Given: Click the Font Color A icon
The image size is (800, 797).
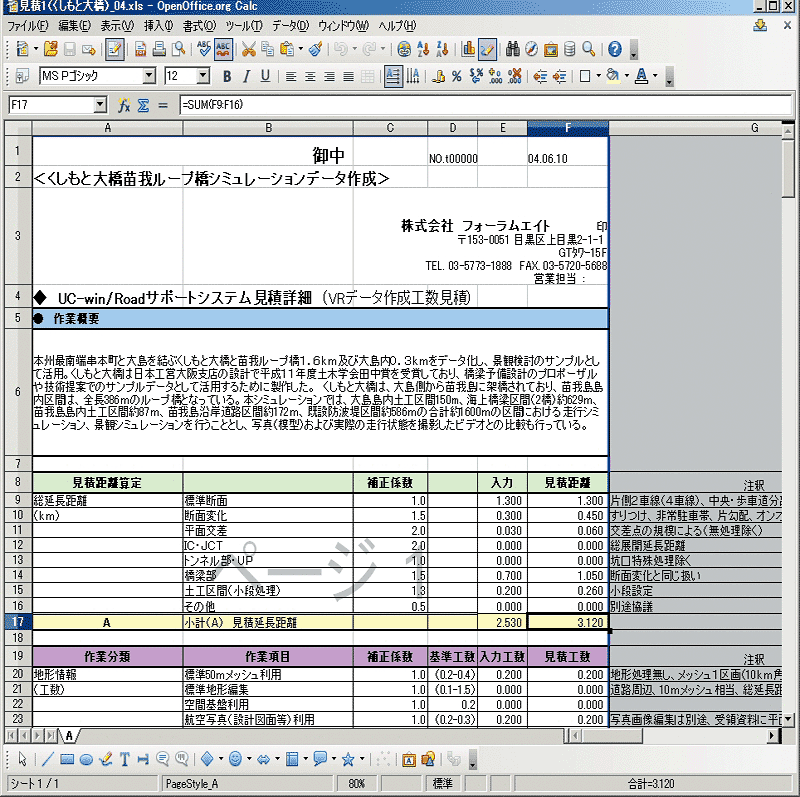Looking at the screenshot, I should coord(641,77).
